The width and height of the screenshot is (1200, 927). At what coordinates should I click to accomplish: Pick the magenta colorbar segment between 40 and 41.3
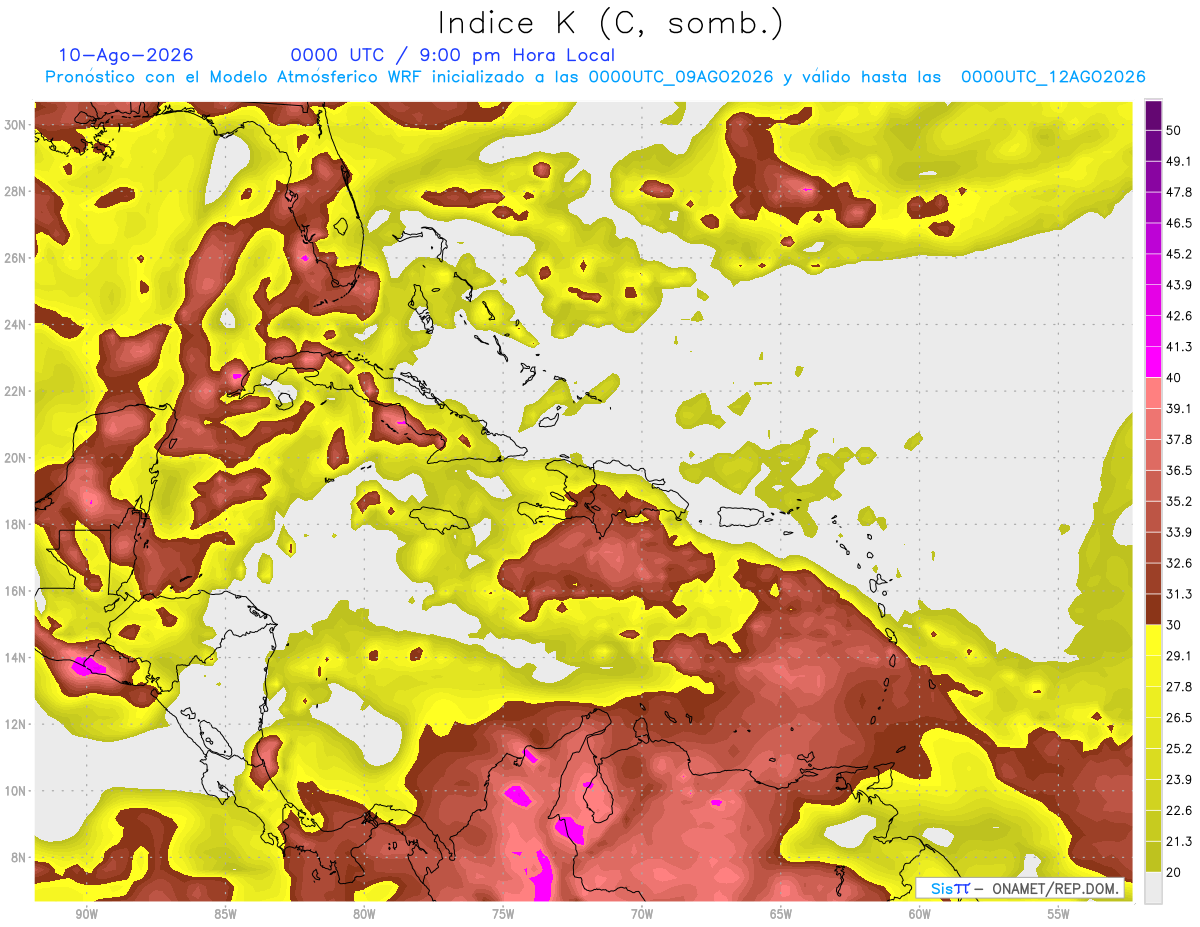point(1153,361)
